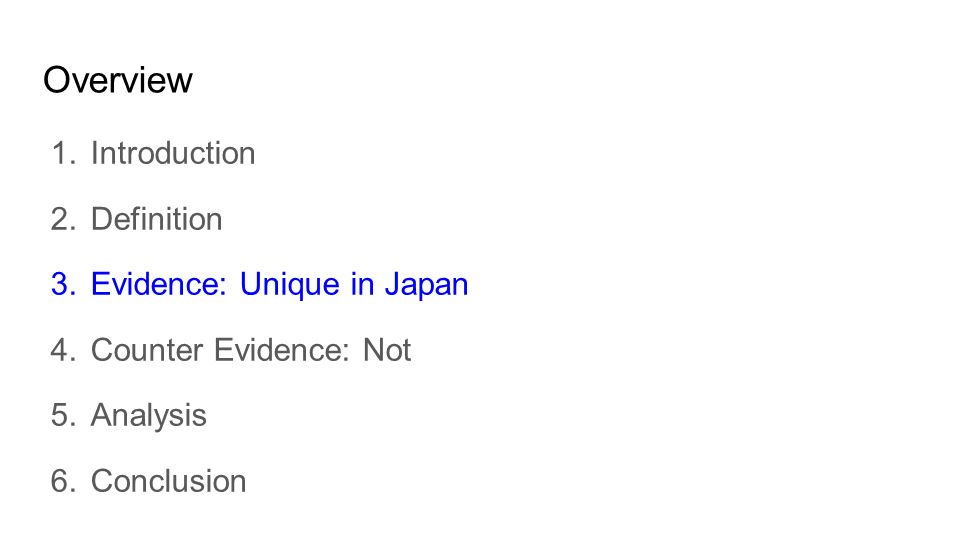Click the gray word Evidence: in item four
The height and width of the screenshot is (540, 960).
point(282,350)
